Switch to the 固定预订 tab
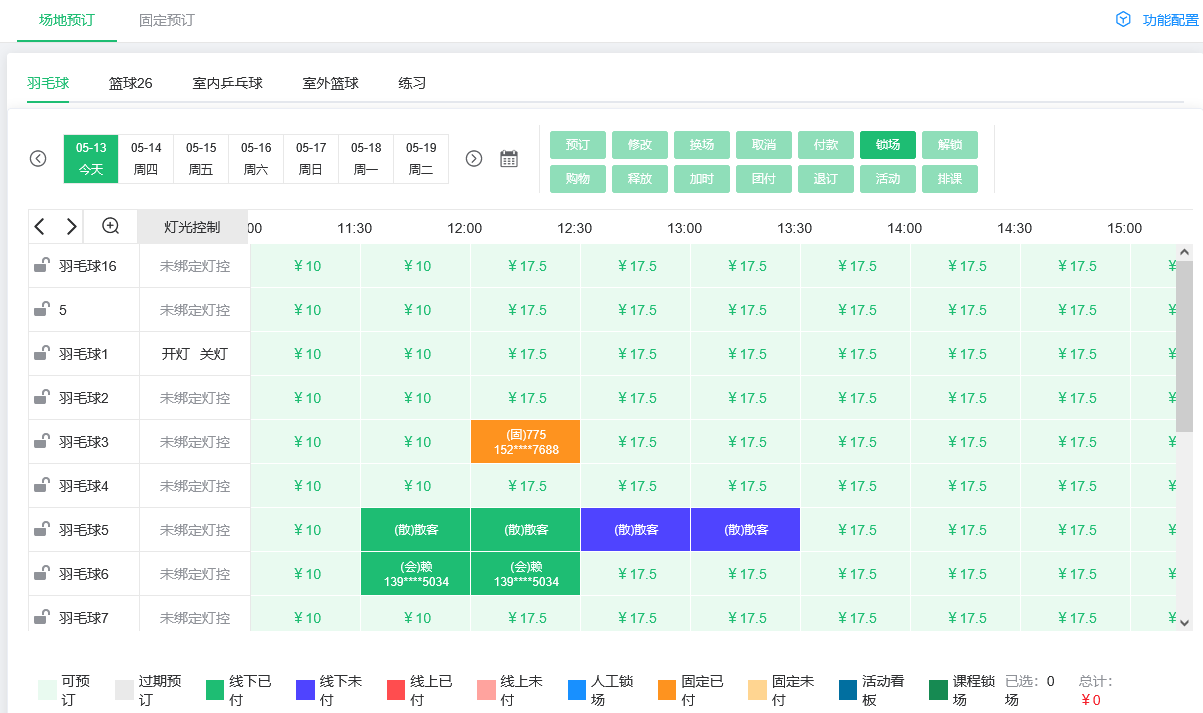1203x713 pixels. [x=167, y=20]
